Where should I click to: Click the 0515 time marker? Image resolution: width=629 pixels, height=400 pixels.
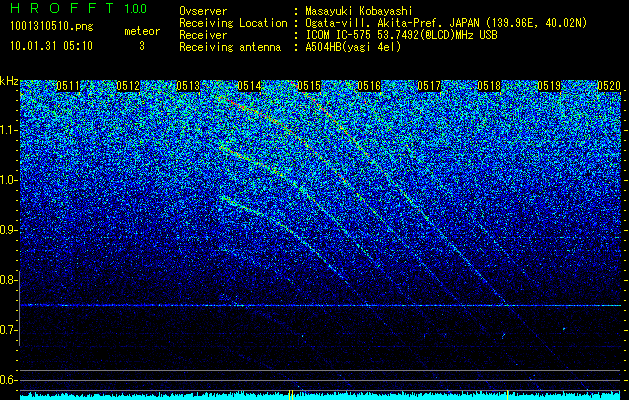coord(309,86)
